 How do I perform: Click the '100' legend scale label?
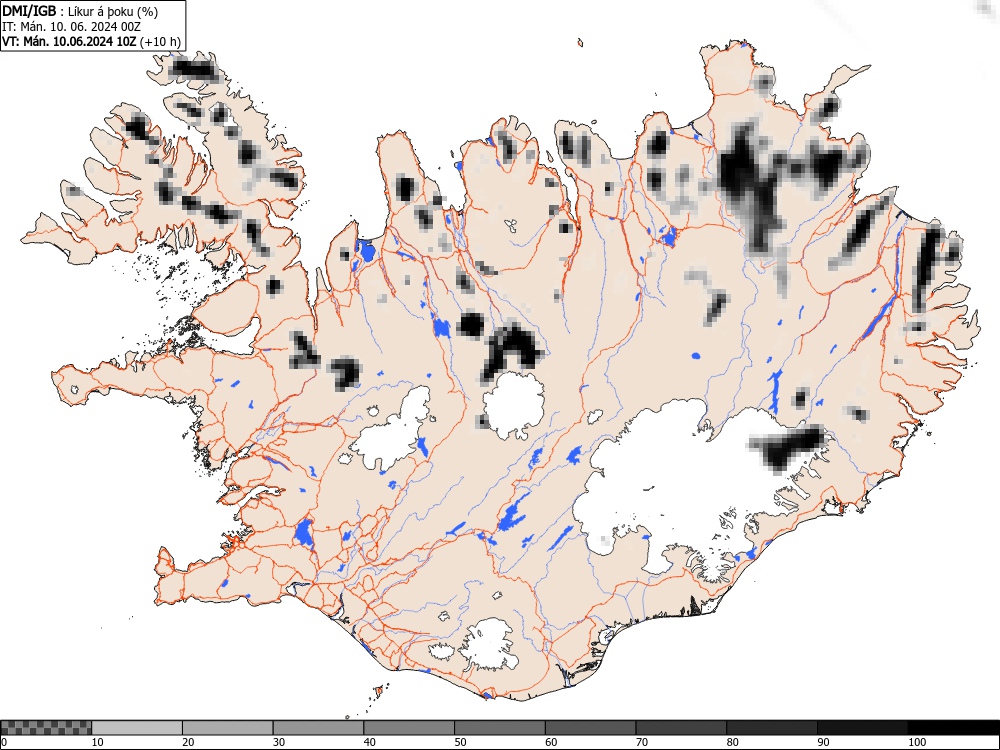916,742
